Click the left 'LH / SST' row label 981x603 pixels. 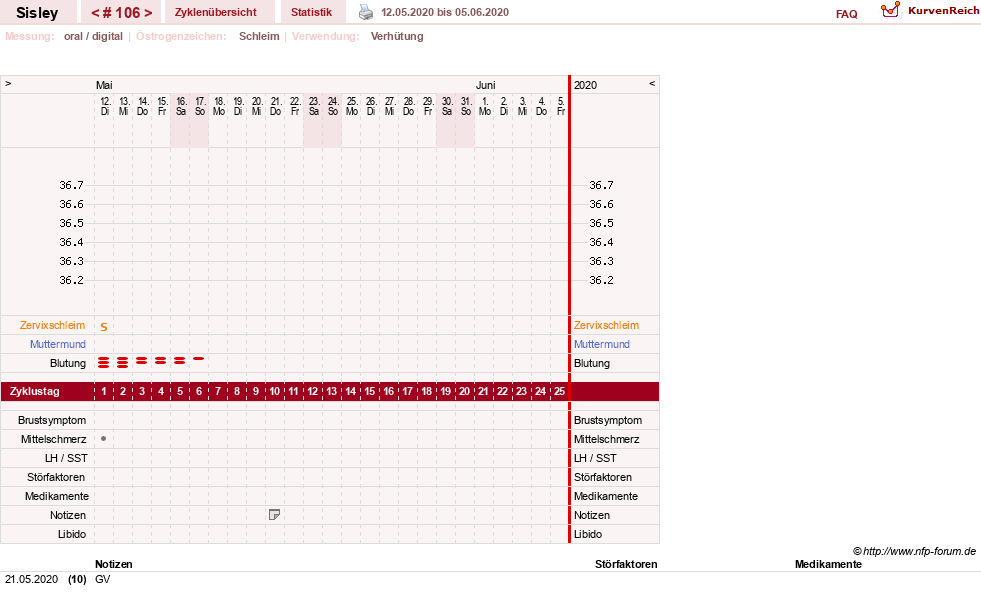(66, 459)
